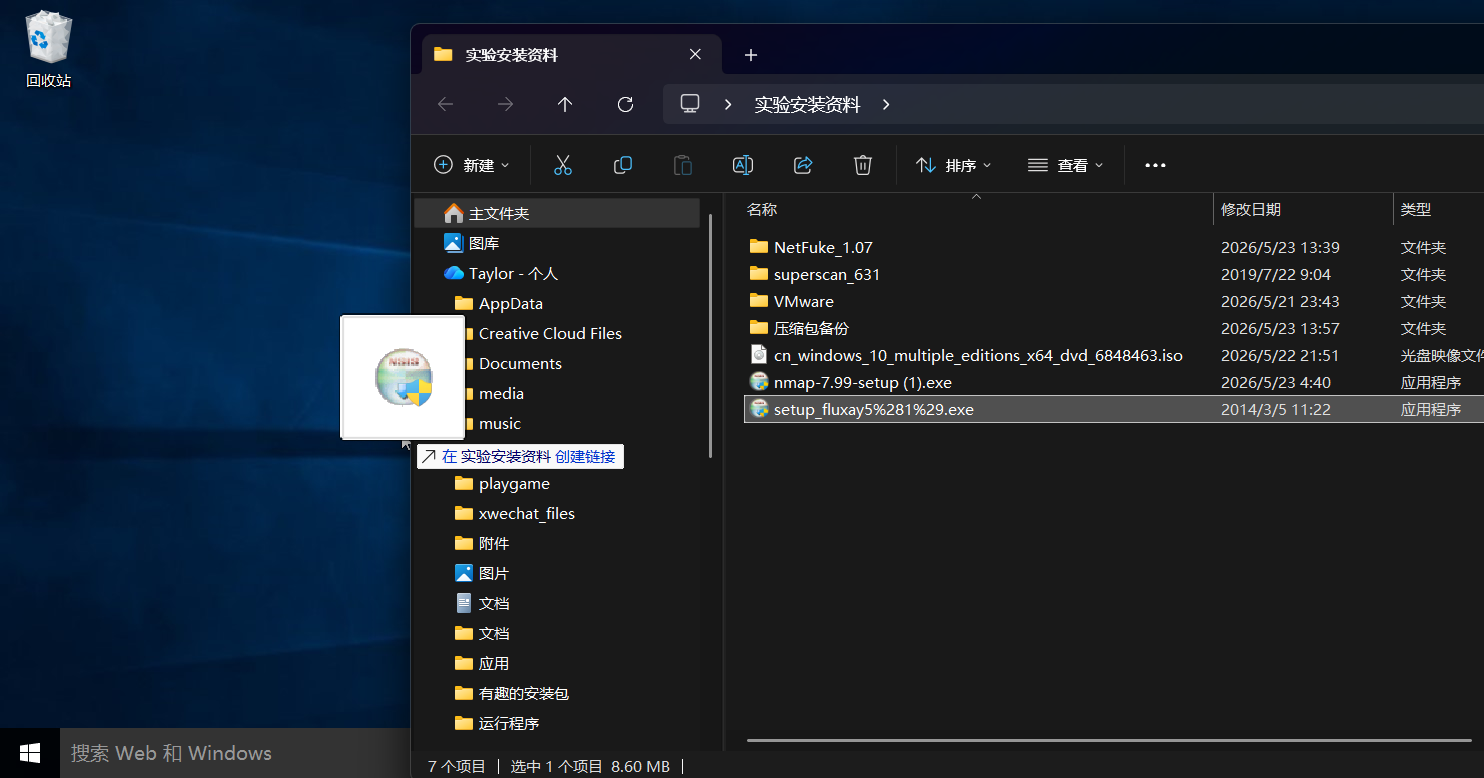Click the Copy icon in toolbar
The height and width of the screenshot is (778, 1484).
(x=623, y=165)
